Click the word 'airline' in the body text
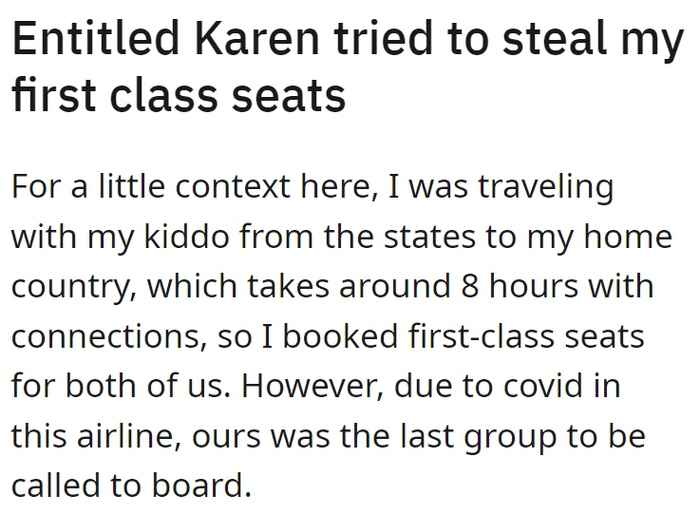The image size is (700, 515). click(129, 436)
